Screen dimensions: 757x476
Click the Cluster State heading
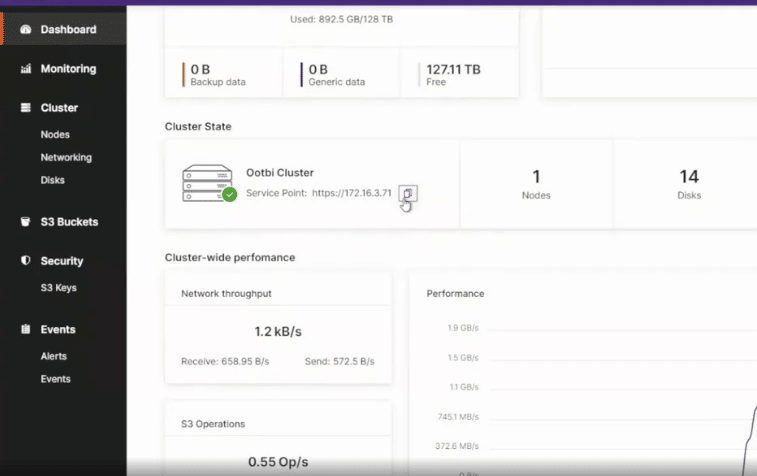pos(198,126)
